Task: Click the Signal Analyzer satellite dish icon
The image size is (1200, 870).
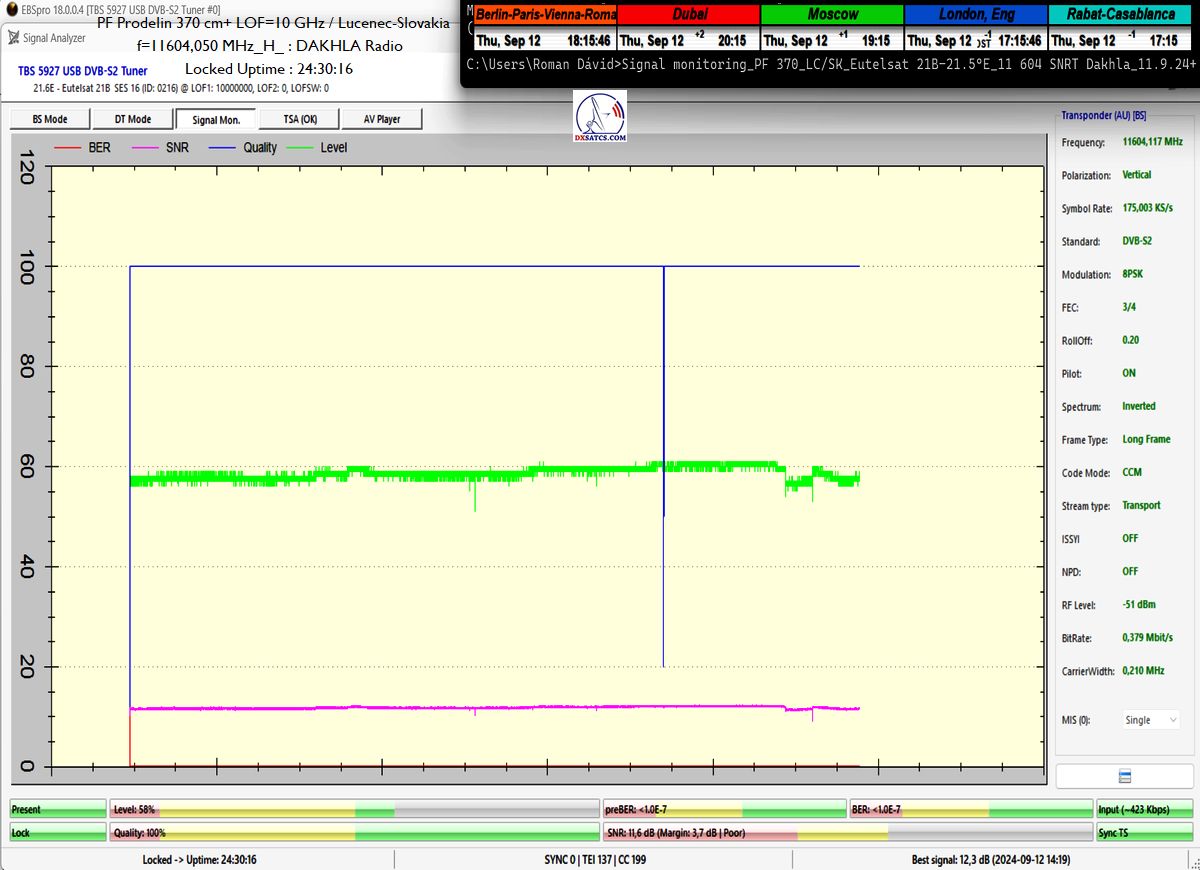Action: tap(14, 38)
